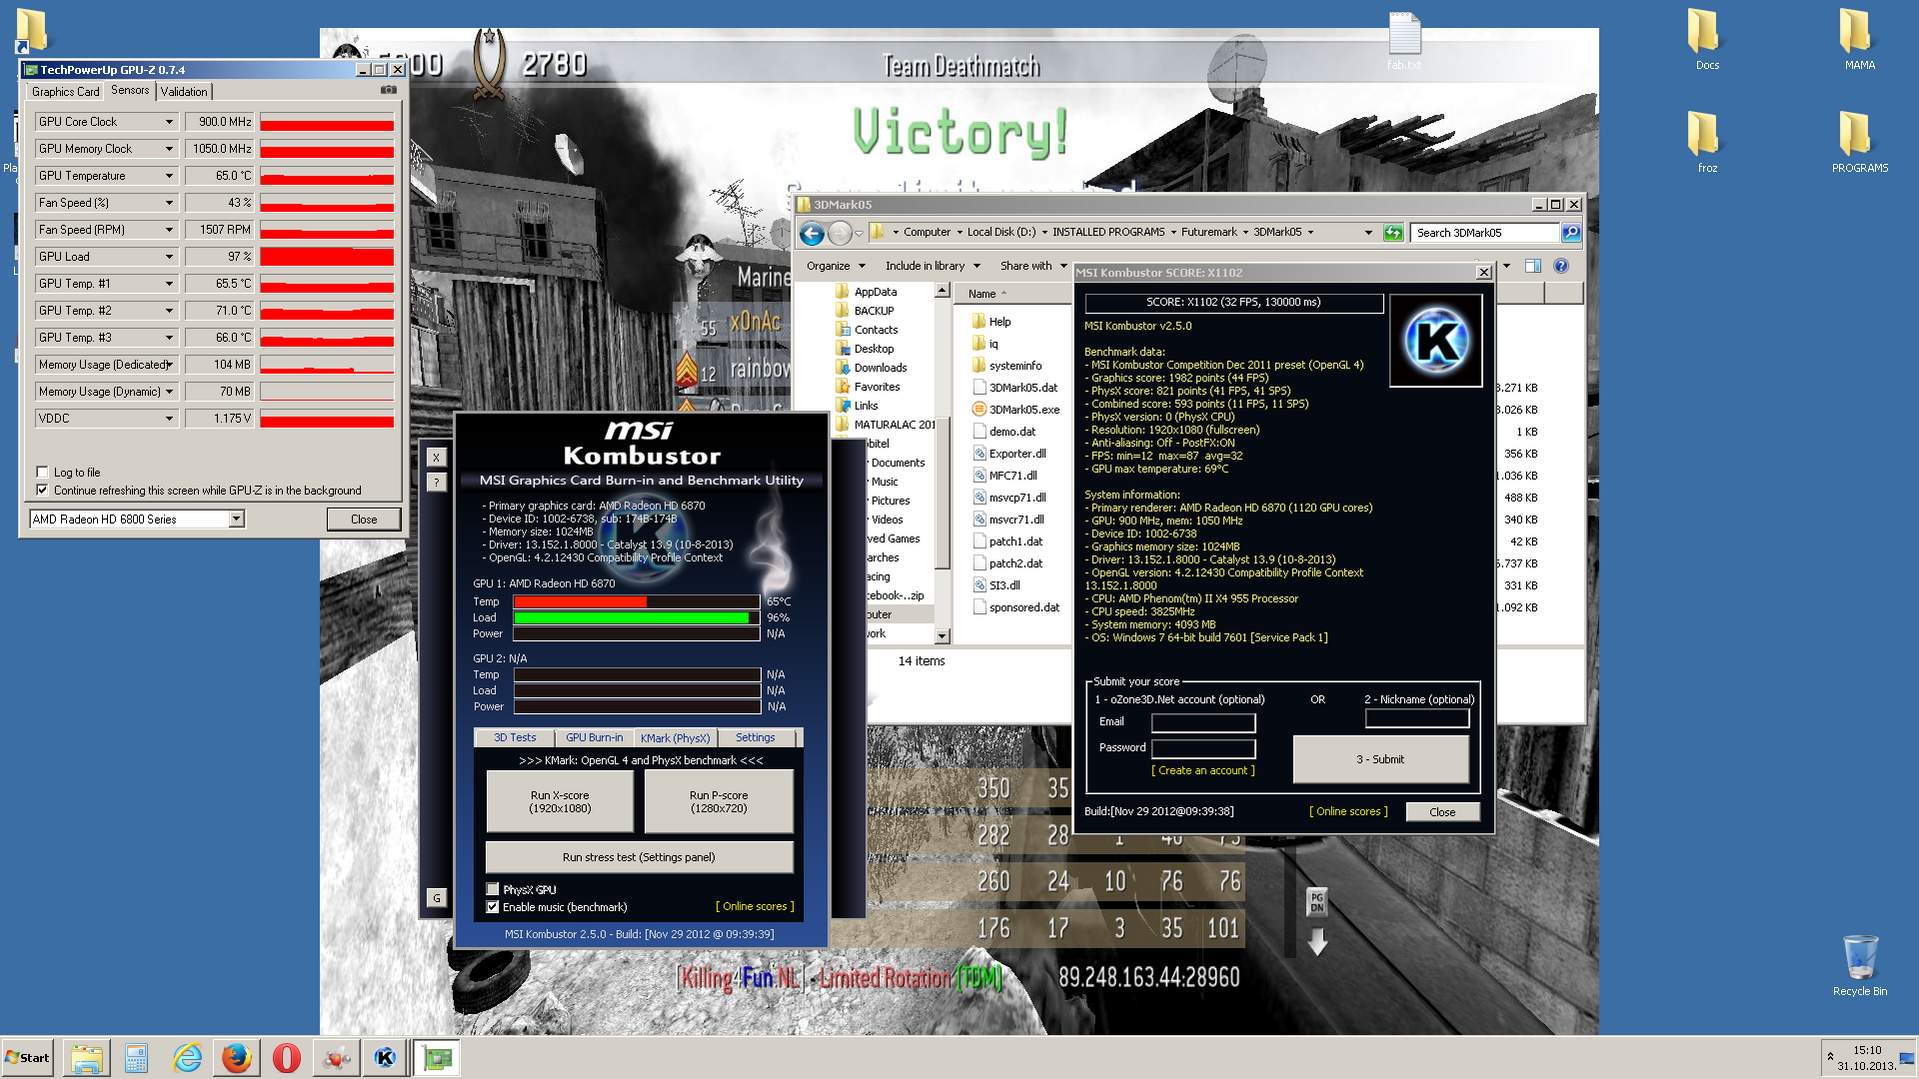Uncheck Enable music (benchmark) option
The image size is (1919, 1079).
click(x=492, y=907)
